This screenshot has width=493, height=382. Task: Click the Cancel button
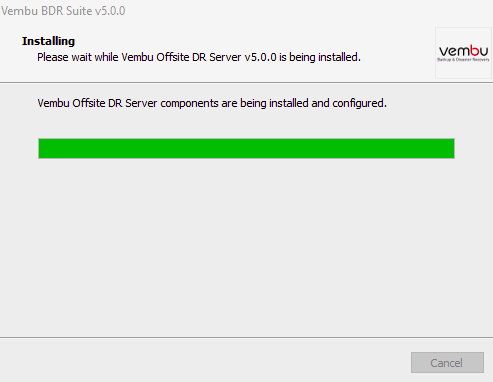447,362
